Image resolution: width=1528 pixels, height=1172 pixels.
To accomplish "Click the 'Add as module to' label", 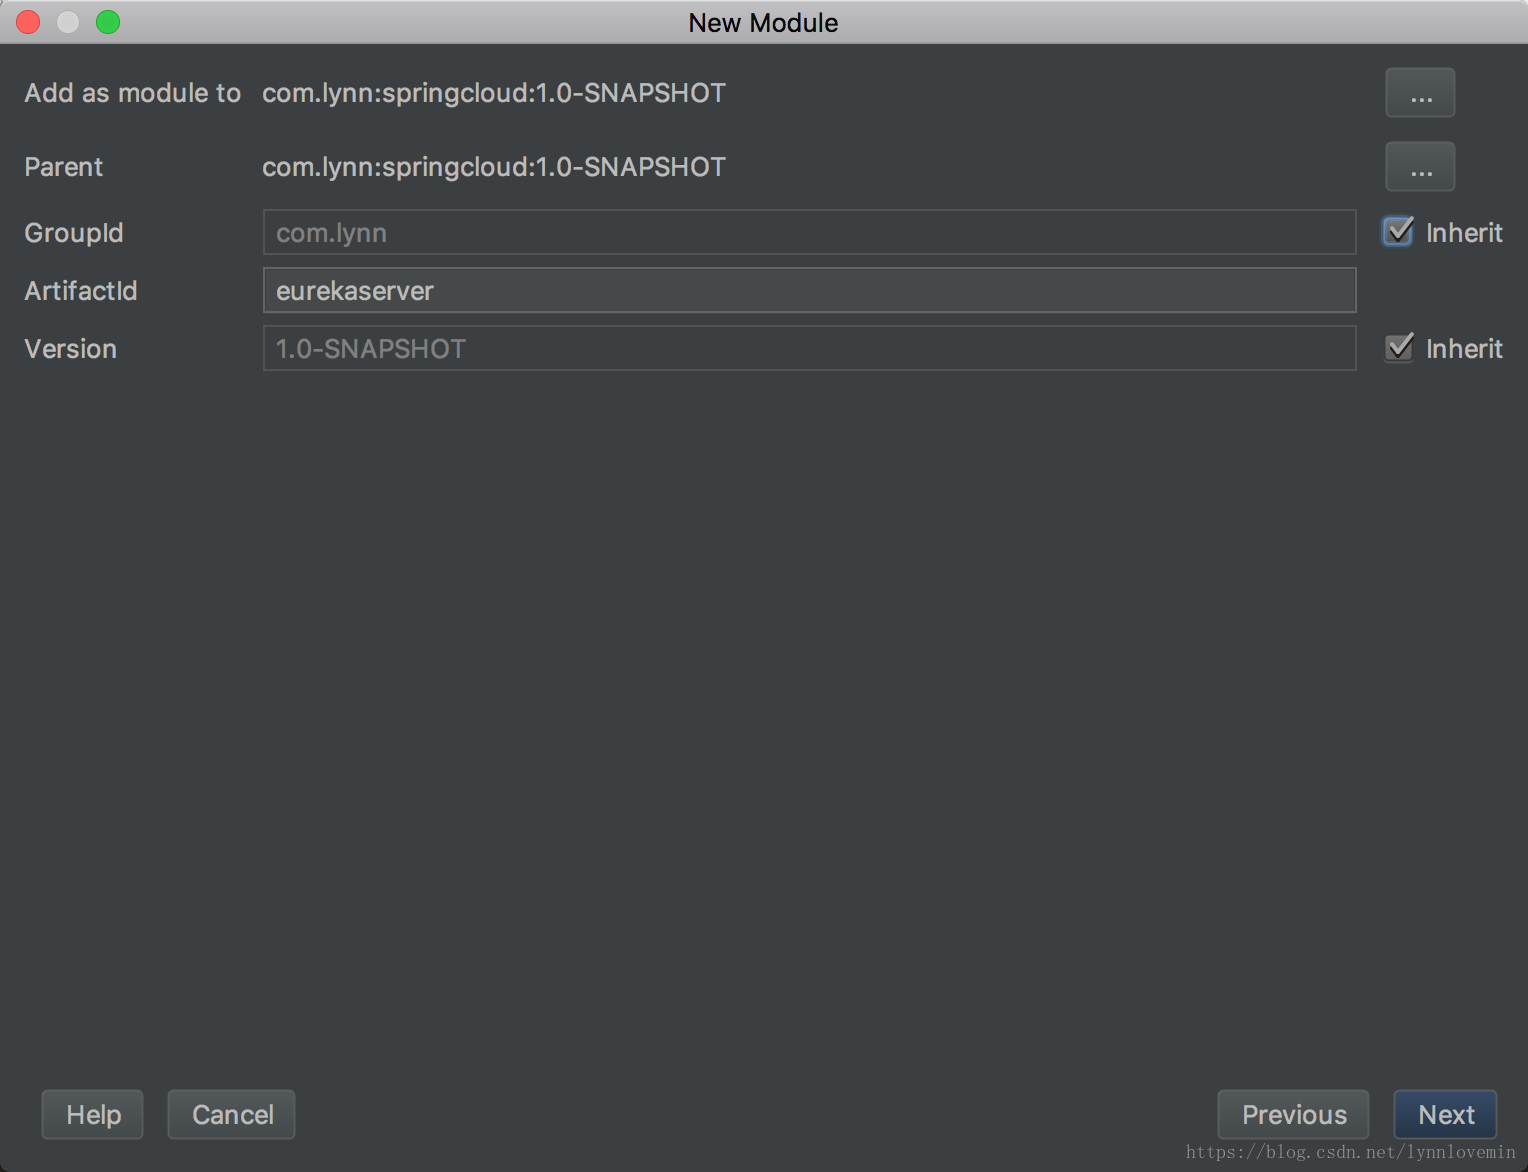I will (x=133, y=93).
